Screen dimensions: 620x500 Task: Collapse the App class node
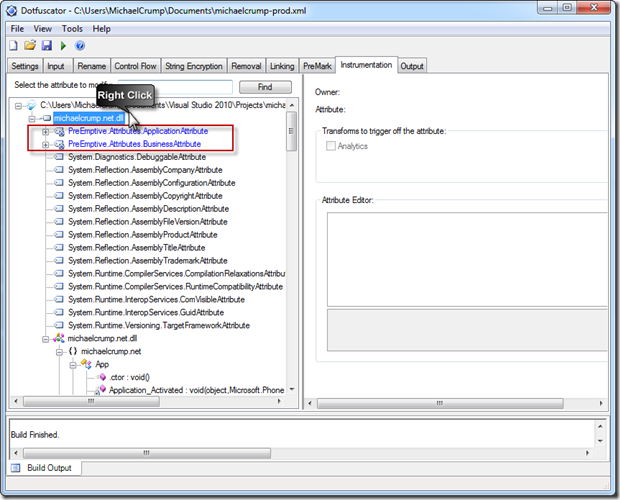[x=73, y=365]
